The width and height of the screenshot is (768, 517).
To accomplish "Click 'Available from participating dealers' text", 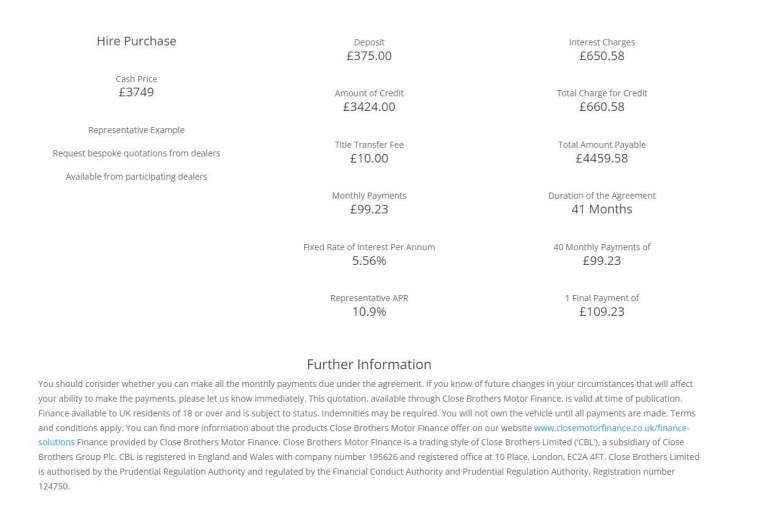I will coord(136,177).
